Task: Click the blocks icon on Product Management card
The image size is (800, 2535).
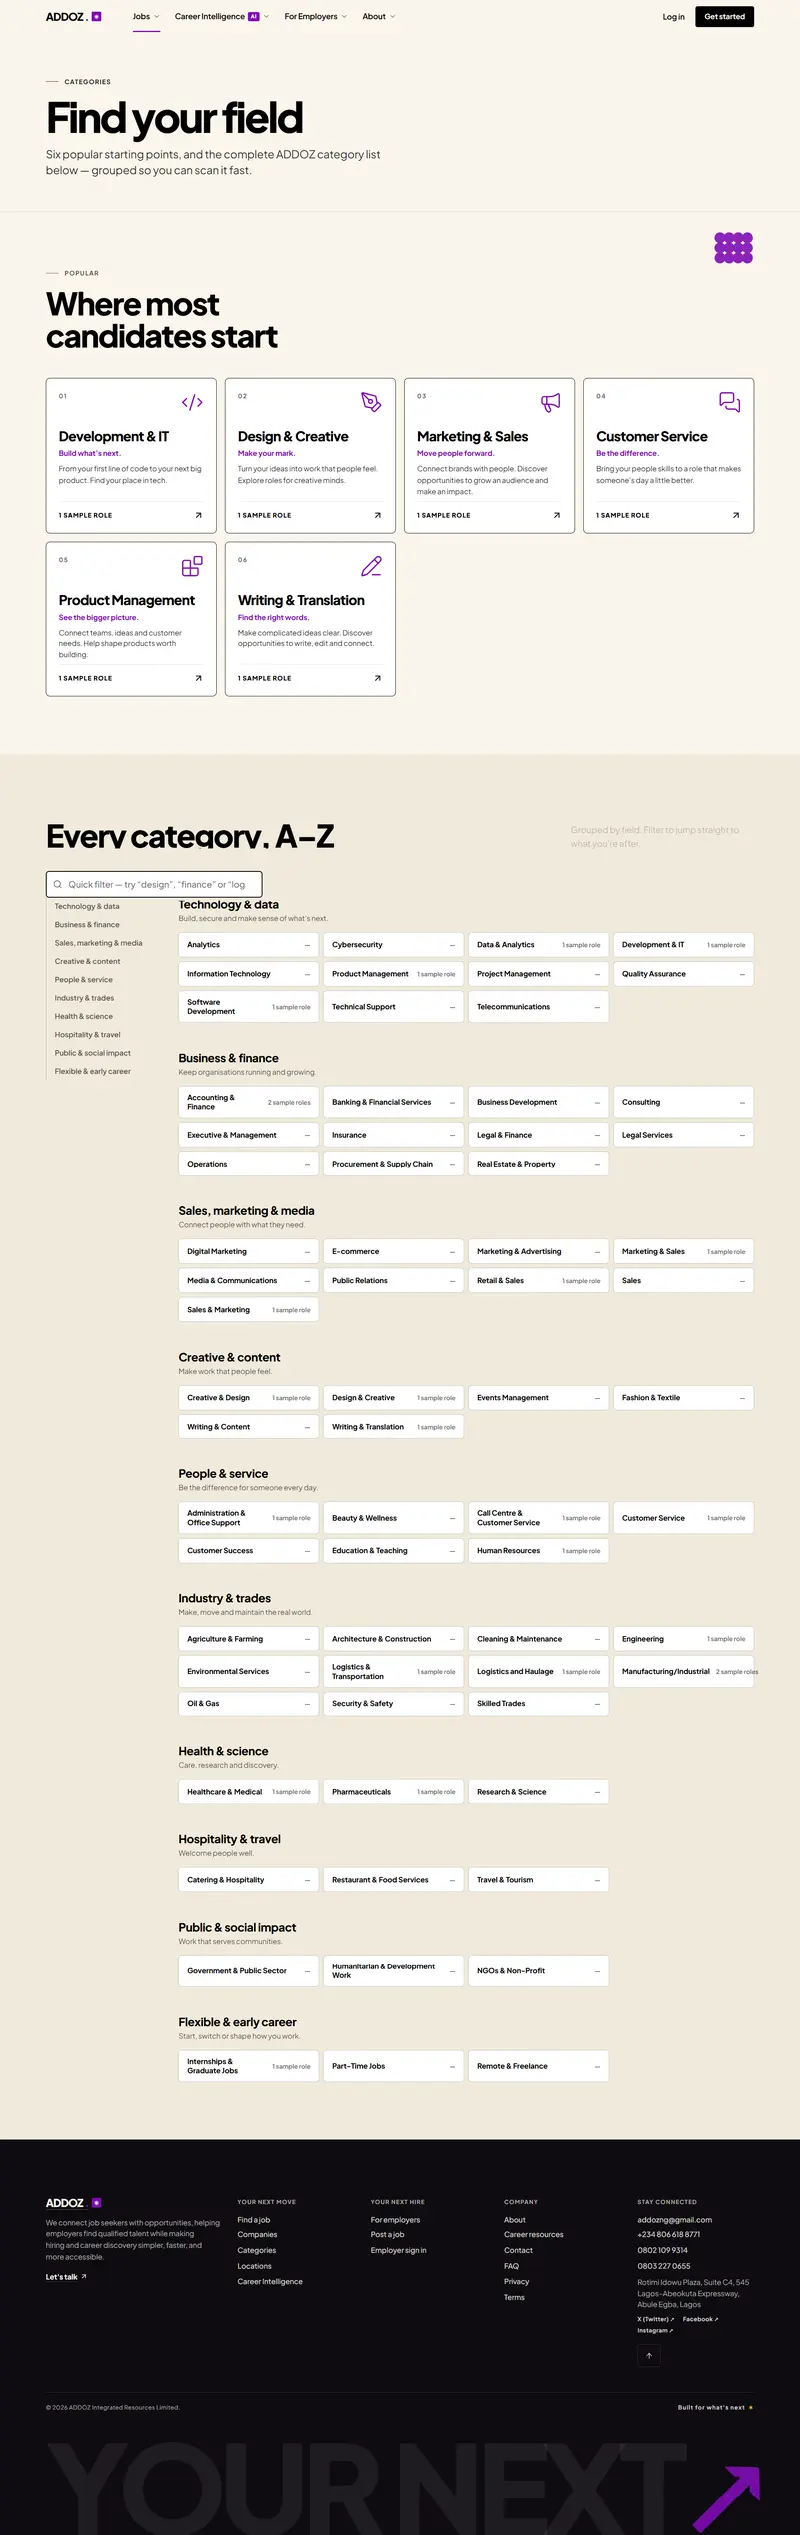Action: [x=192, y=566]
